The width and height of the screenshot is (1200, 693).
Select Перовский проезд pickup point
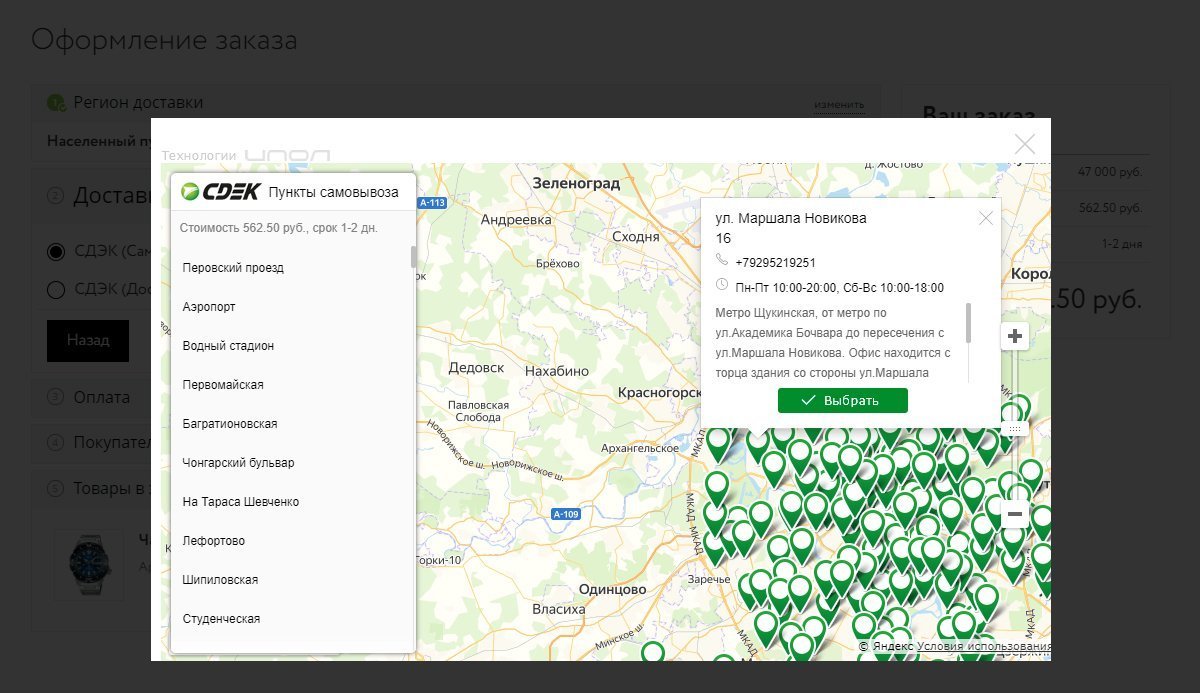pyautogui.click(x=234, y=268)
